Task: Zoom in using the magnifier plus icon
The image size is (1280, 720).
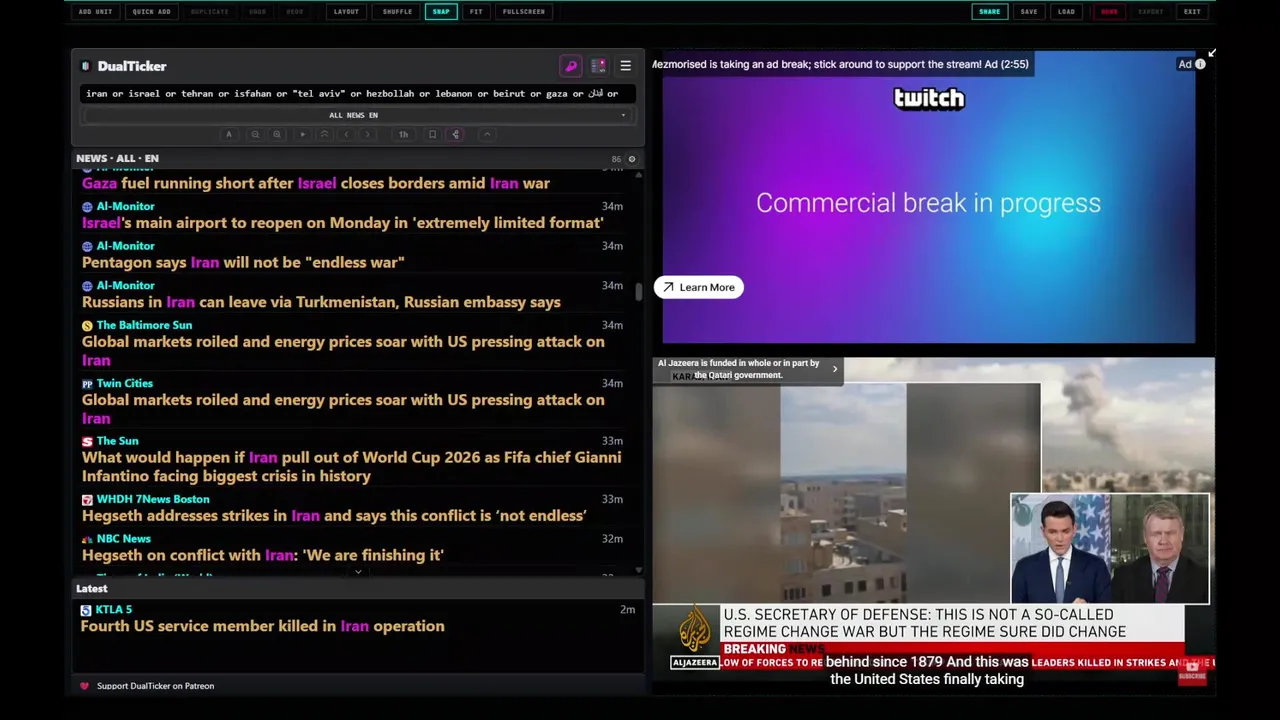Action: coord(277,134)
